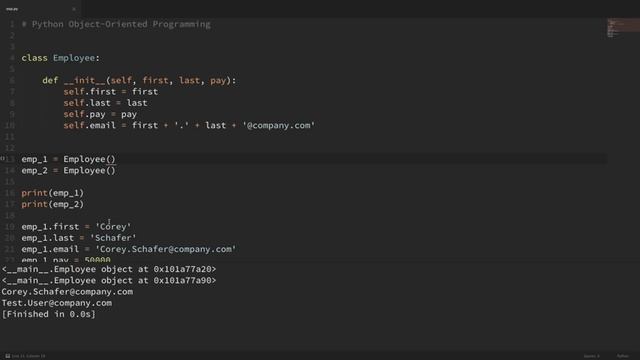The image size is (640, 360).
Task: Click the emp_1.email assignment line
Action: pyautogui.click(x=129, y=249)
